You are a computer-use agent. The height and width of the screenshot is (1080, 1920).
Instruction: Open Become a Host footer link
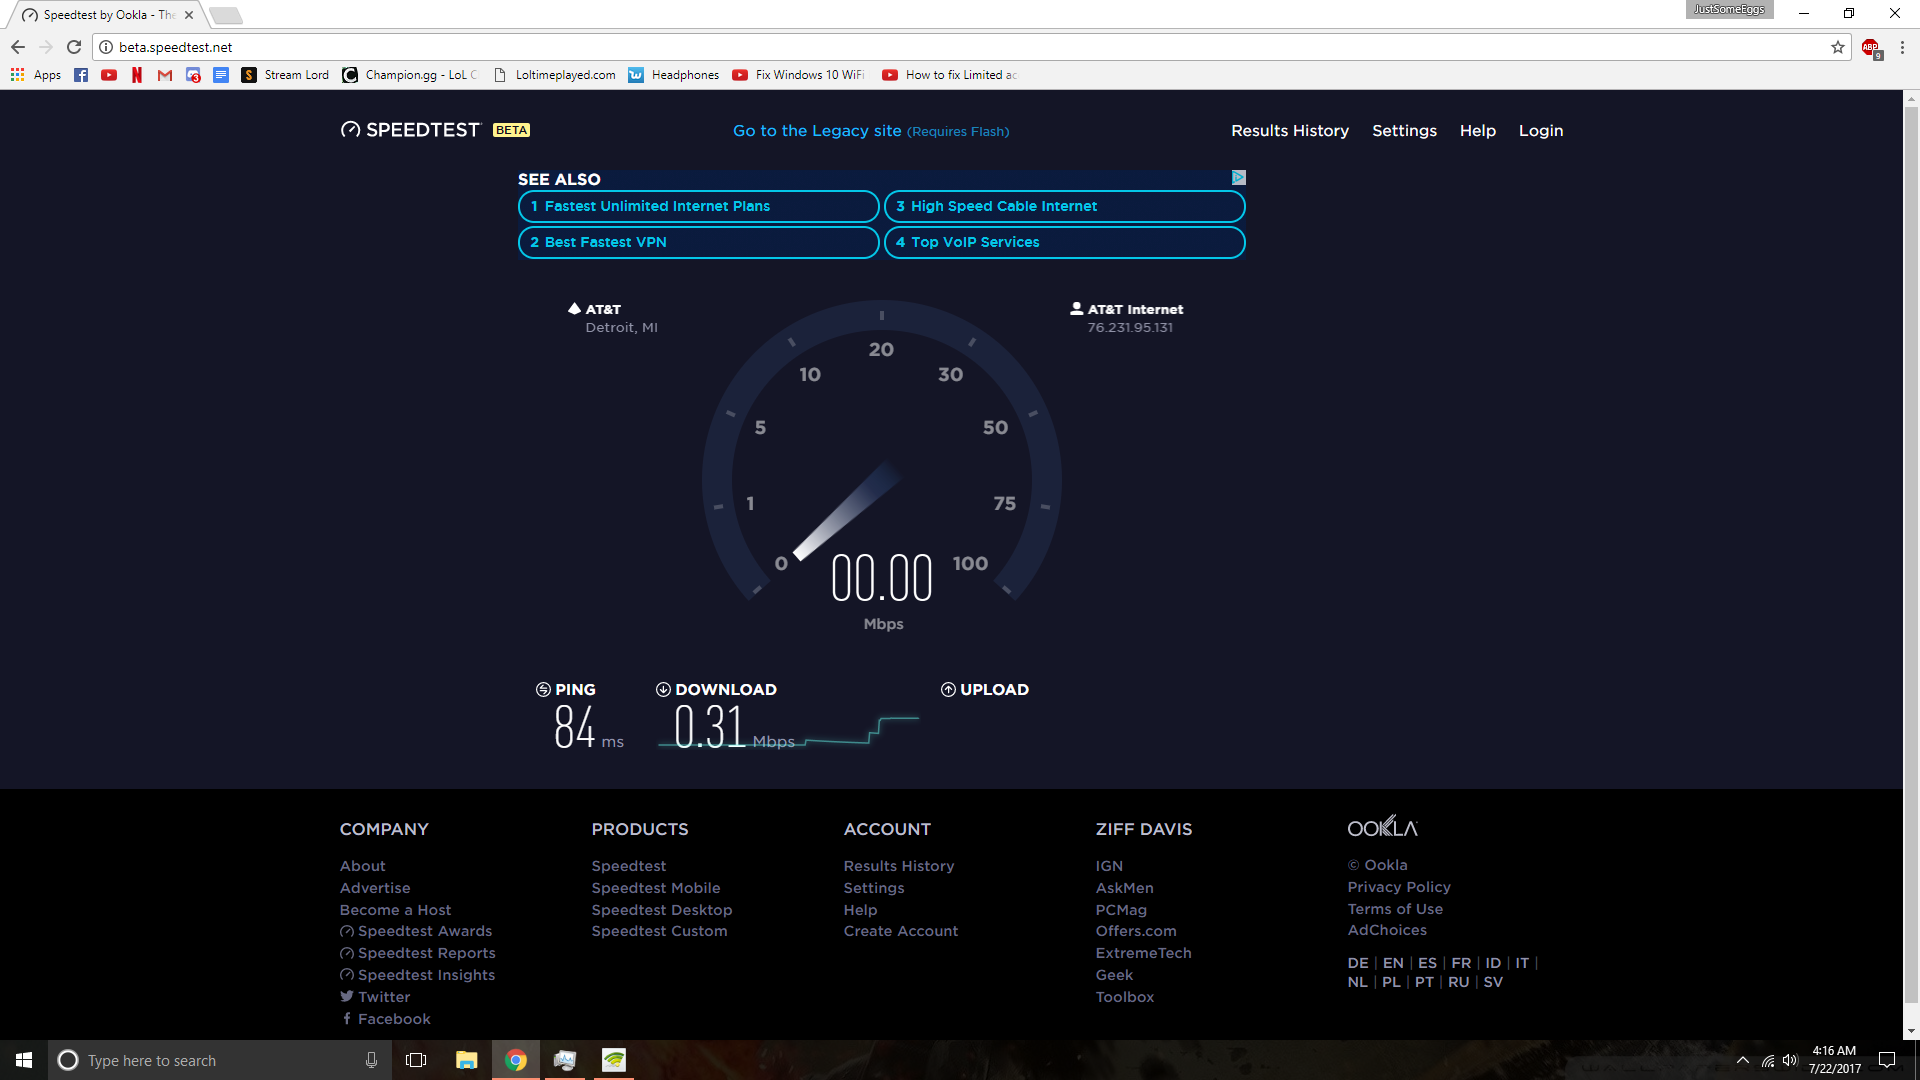point(395,910)
